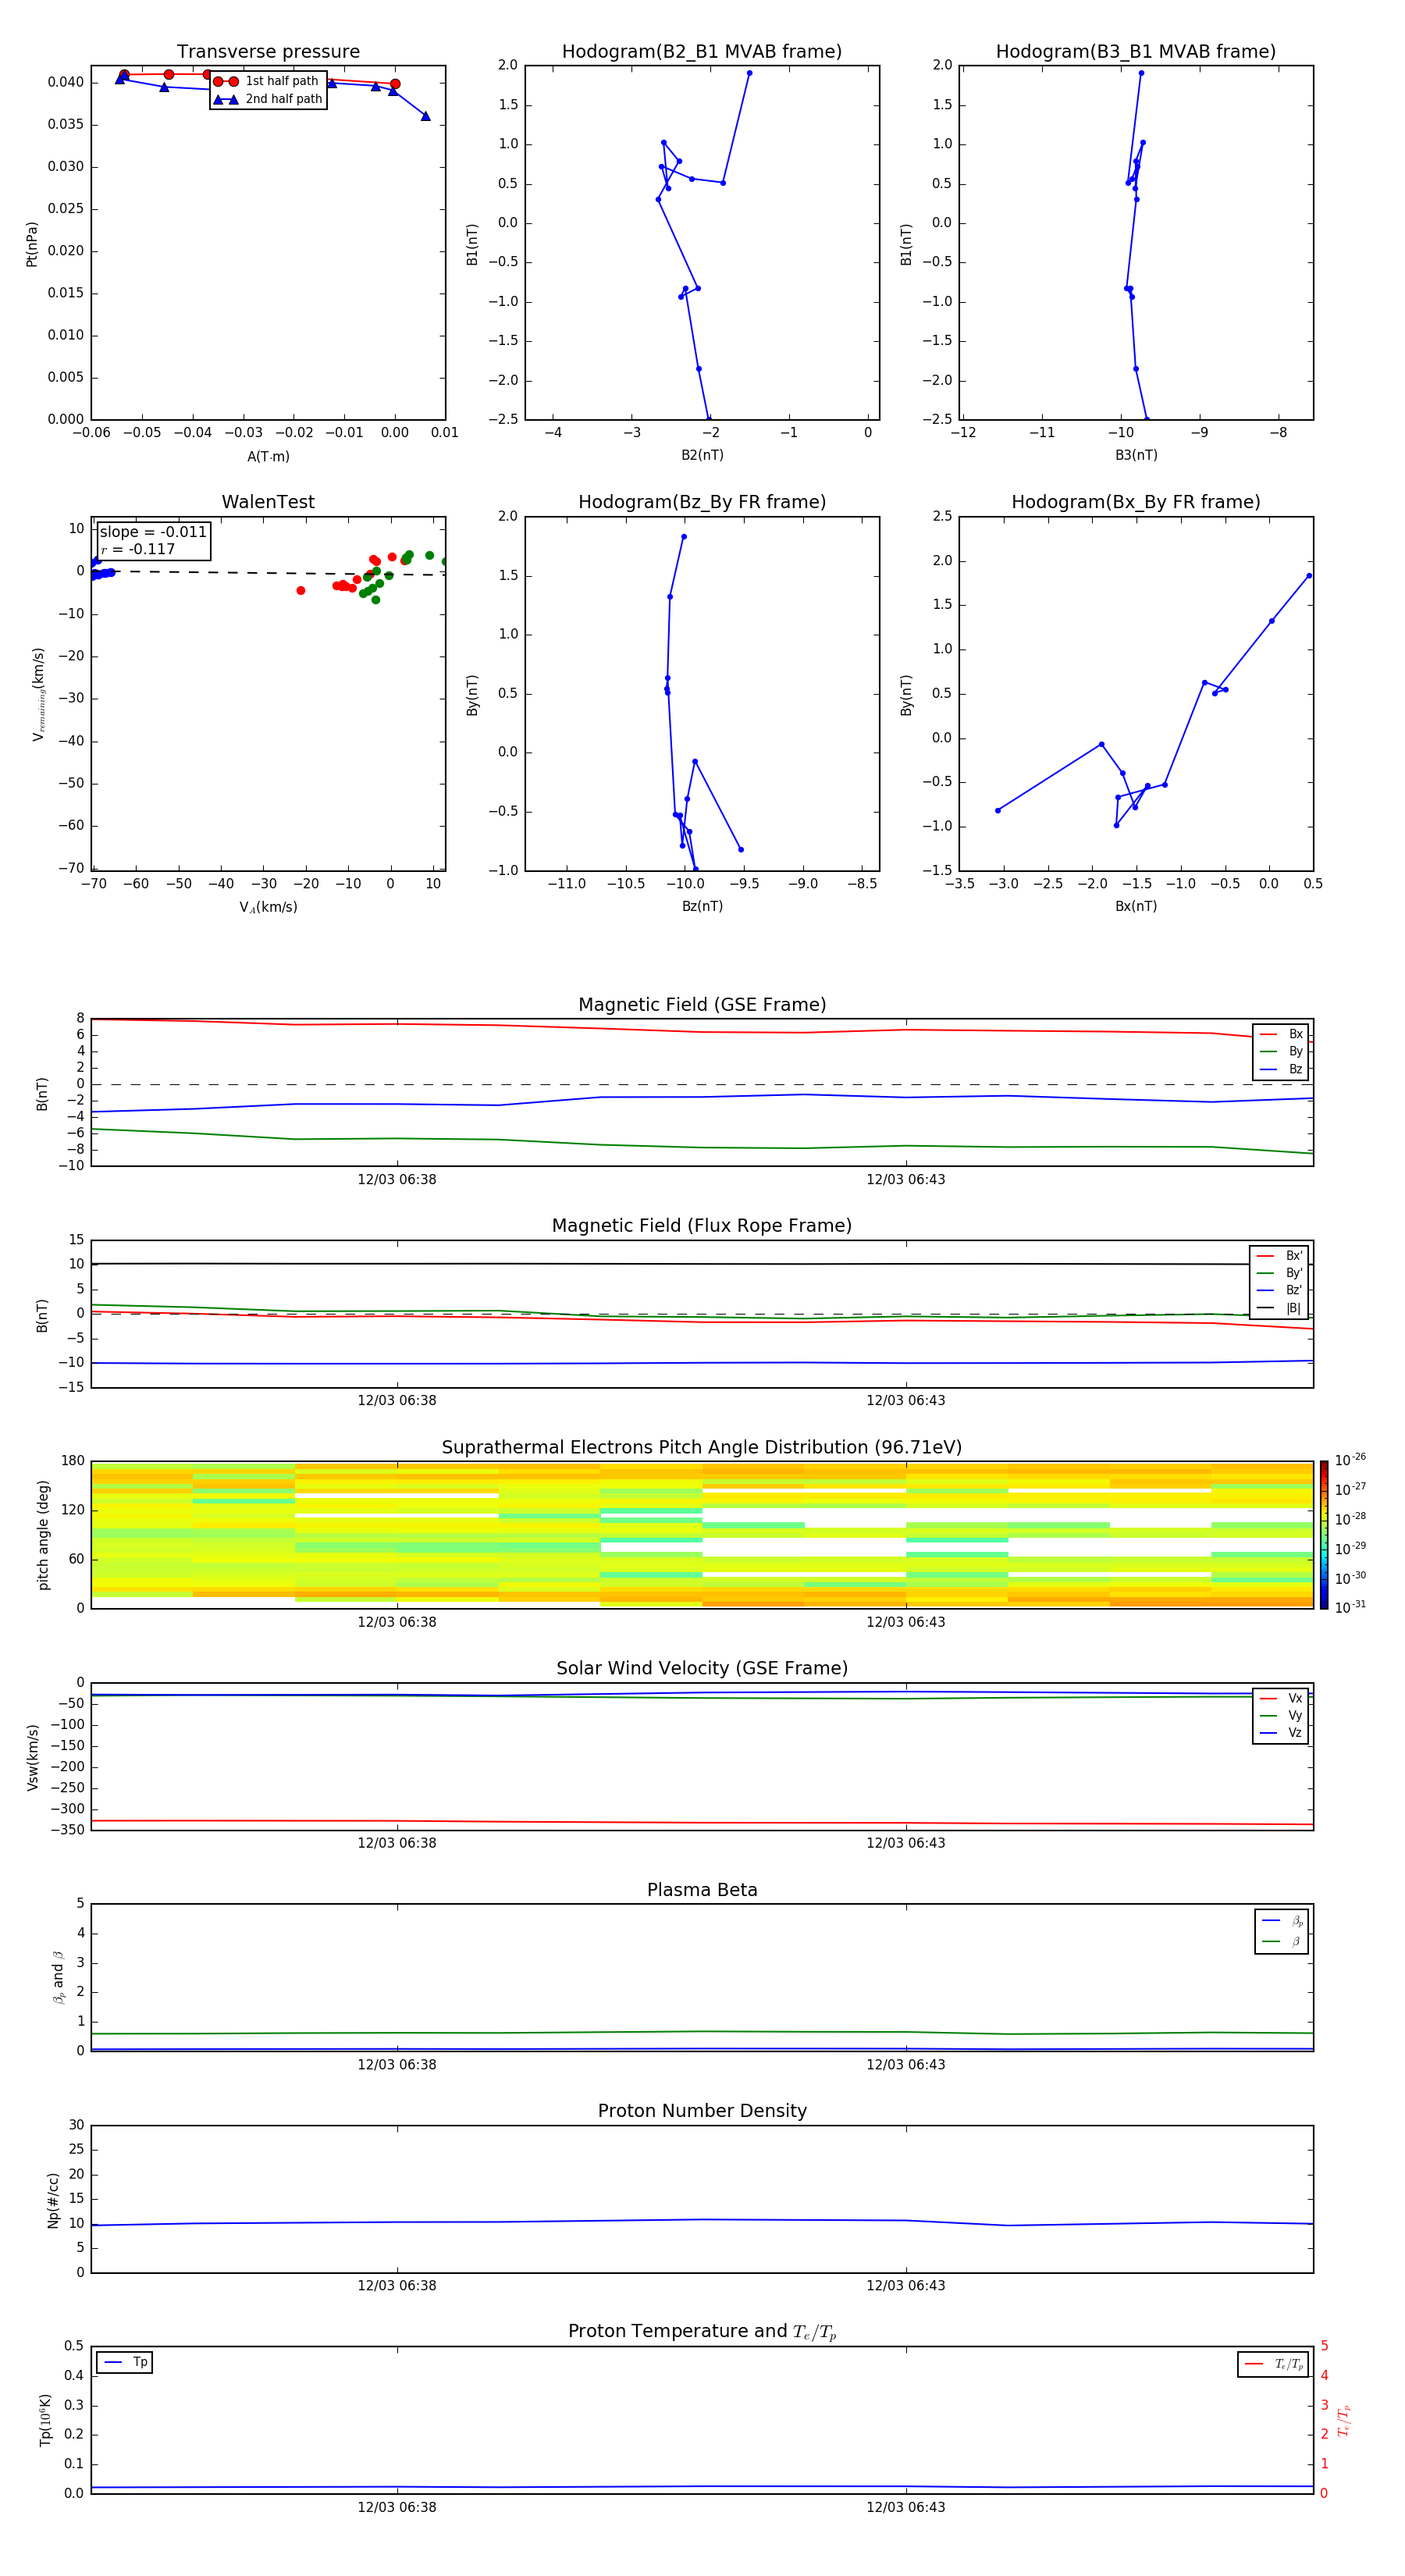Click the '12/03 06:38' tick under Proton Temperature

[397, 2507]
